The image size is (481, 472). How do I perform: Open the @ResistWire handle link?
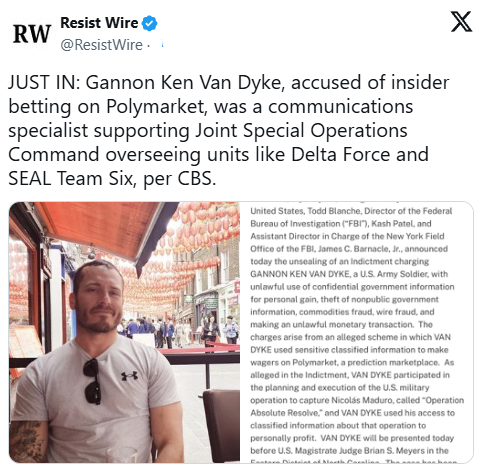pos(101,45)
